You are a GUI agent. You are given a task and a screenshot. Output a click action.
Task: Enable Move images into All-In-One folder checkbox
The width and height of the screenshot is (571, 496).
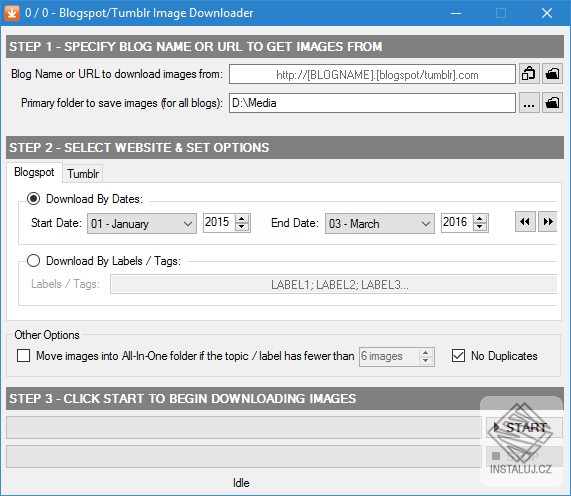tap(24, 355)
